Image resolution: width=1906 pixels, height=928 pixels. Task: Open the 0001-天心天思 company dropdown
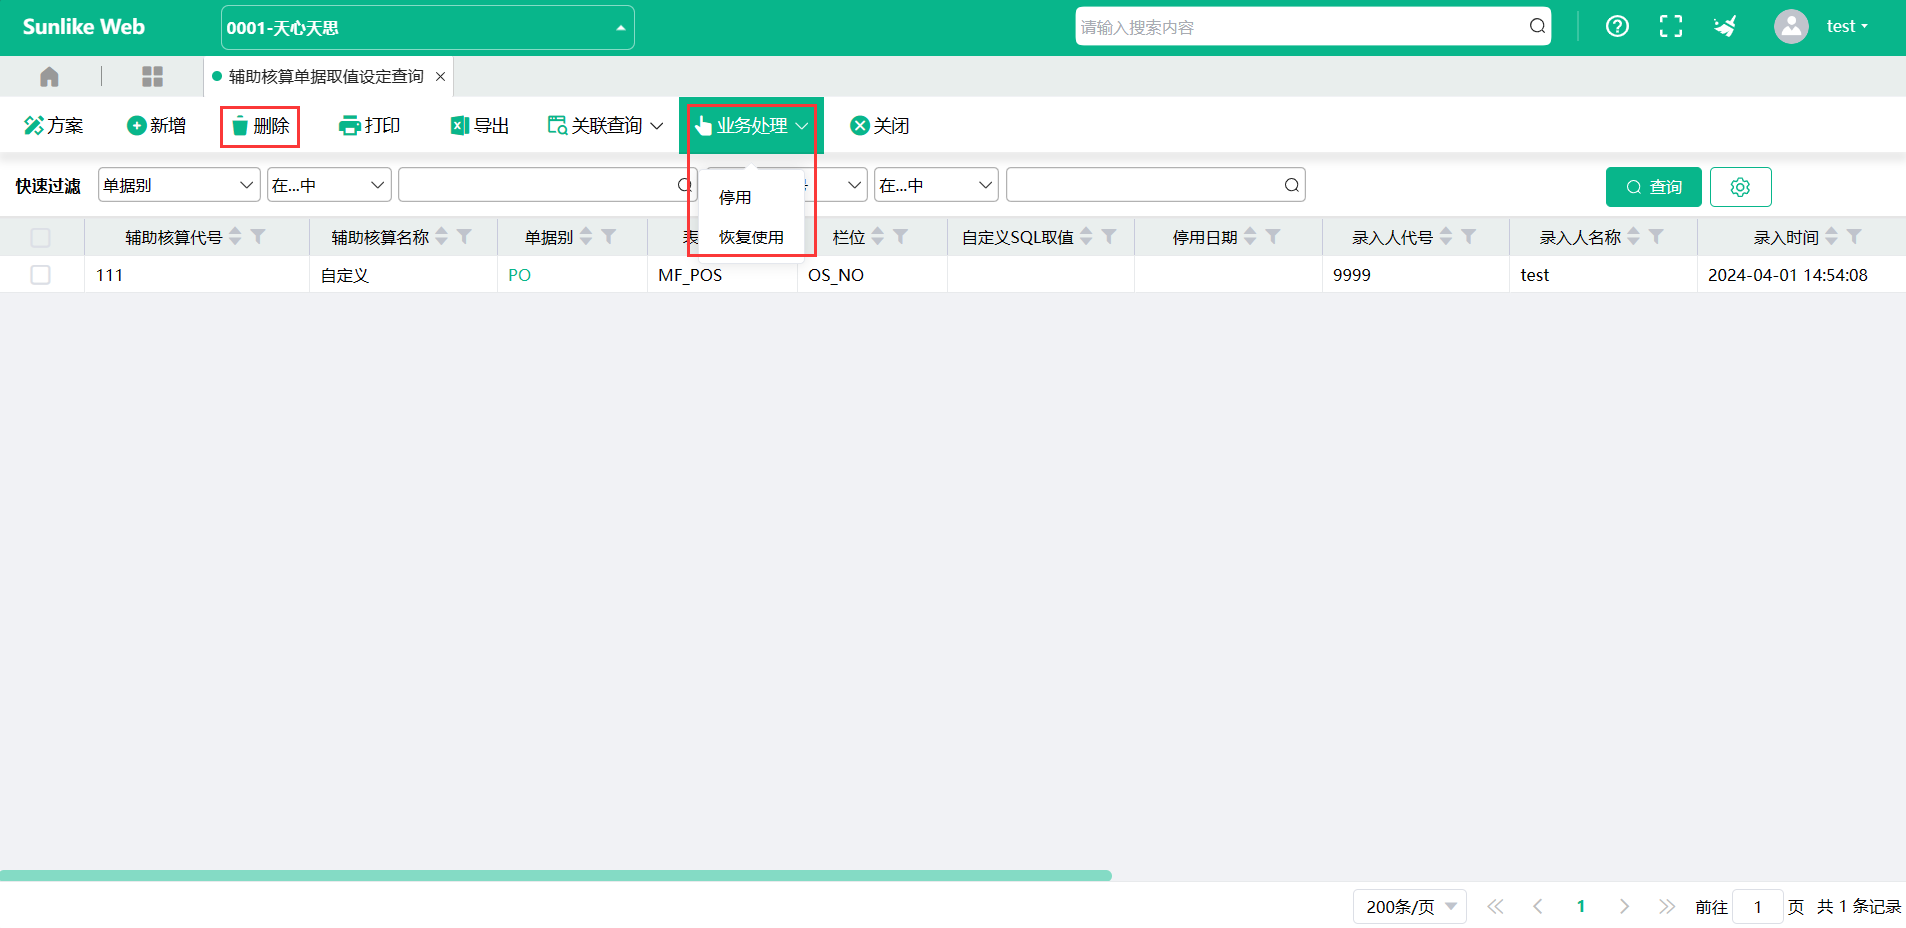(427, 27)
